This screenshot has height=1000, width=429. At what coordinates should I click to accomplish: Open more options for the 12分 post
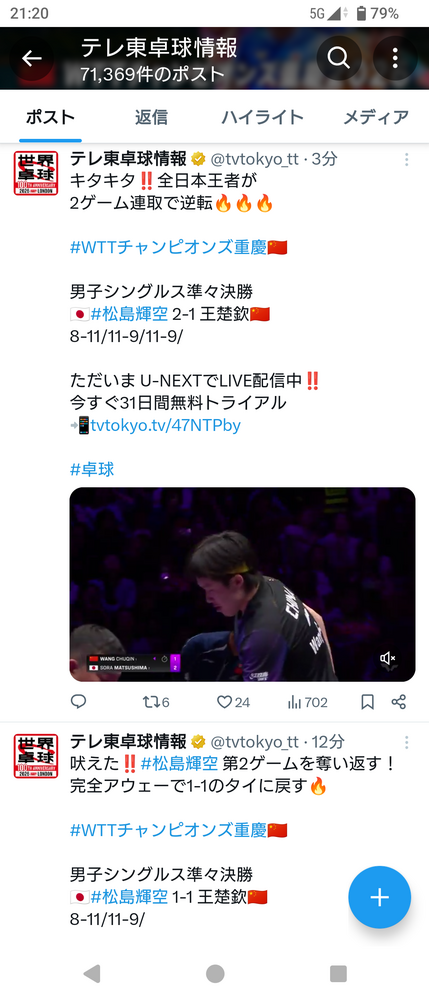click(x=406, y=742)
